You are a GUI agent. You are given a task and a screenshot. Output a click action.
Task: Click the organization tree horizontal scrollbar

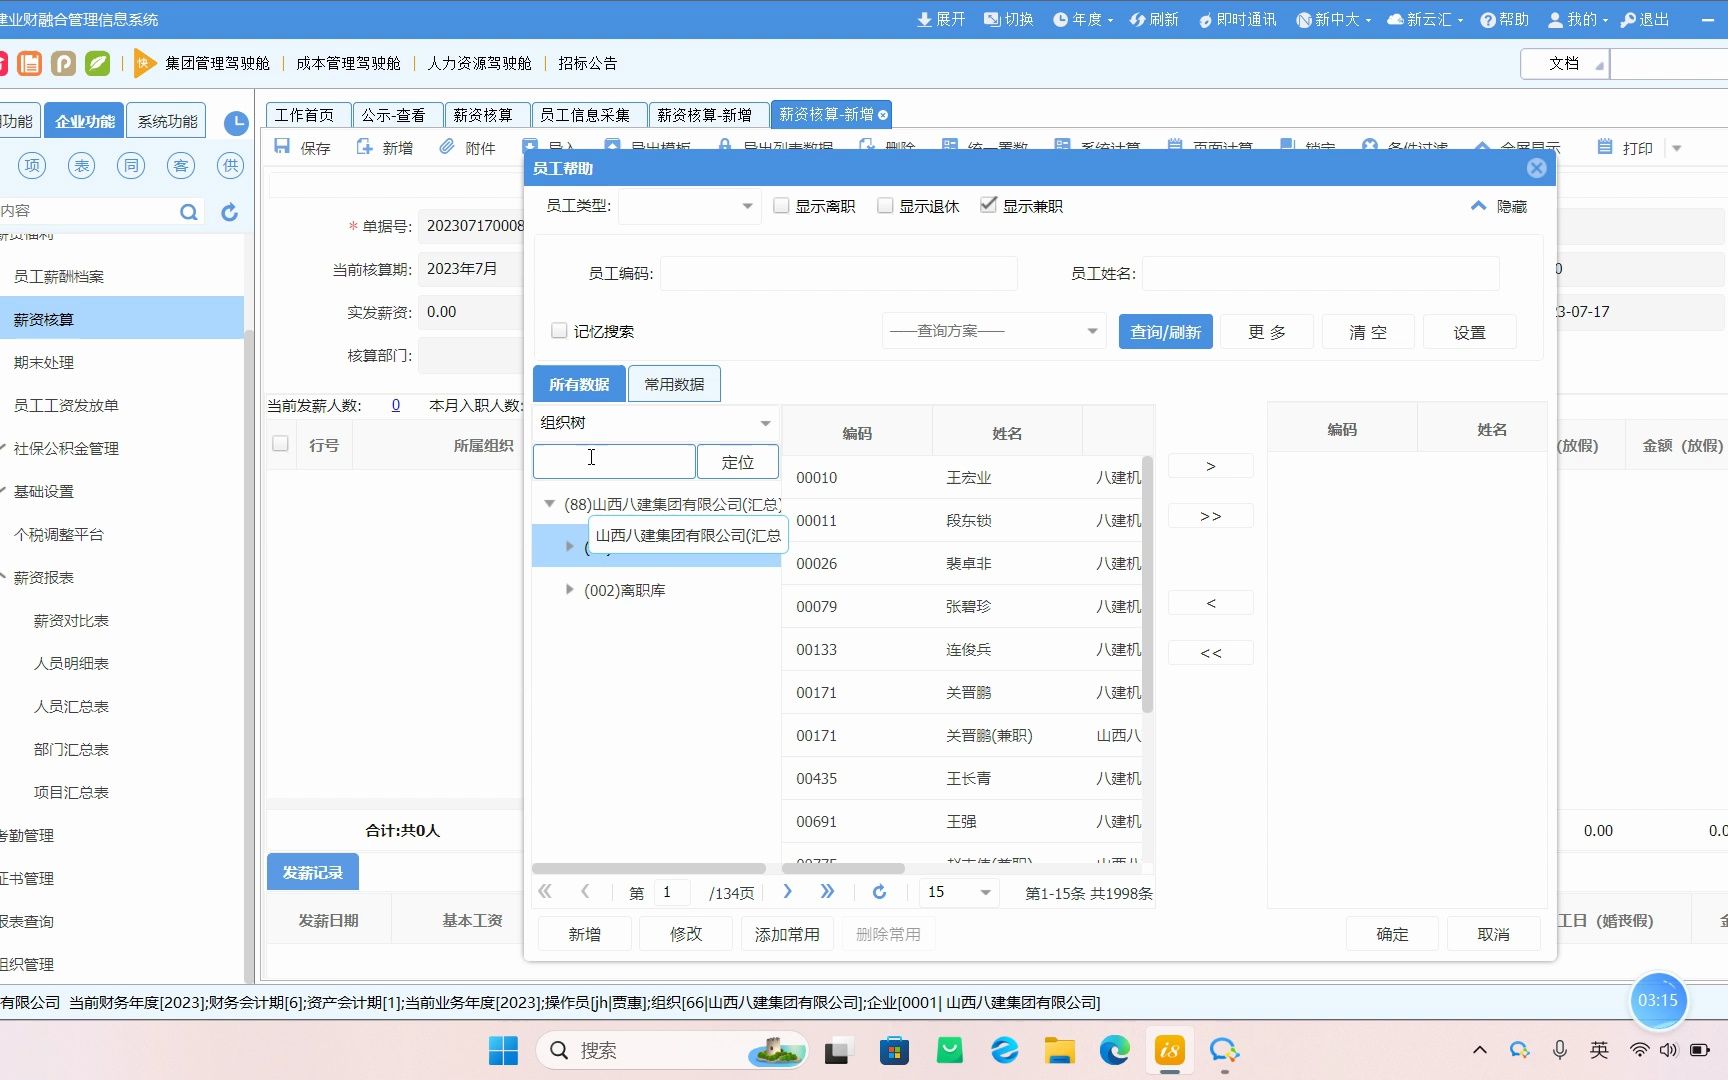click(x=649, y=868)
